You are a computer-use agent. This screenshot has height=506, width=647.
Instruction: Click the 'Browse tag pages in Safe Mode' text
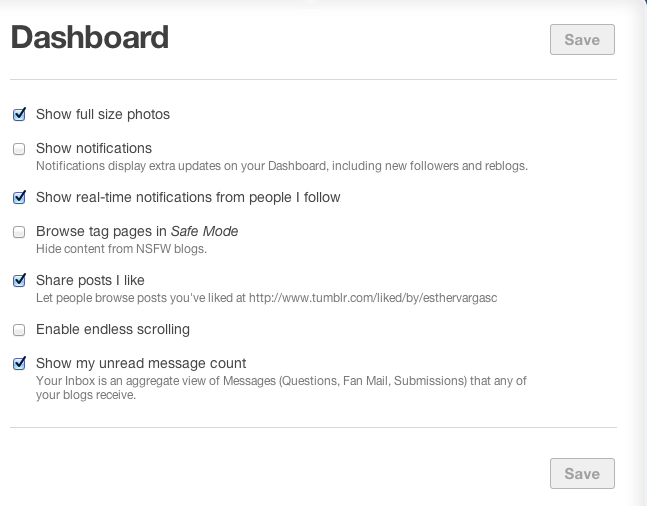pos(137,232)
